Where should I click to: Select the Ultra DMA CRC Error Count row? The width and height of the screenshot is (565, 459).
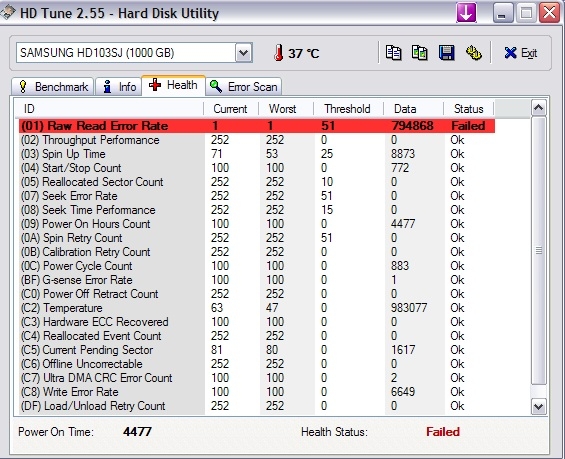tap(257, 378)
